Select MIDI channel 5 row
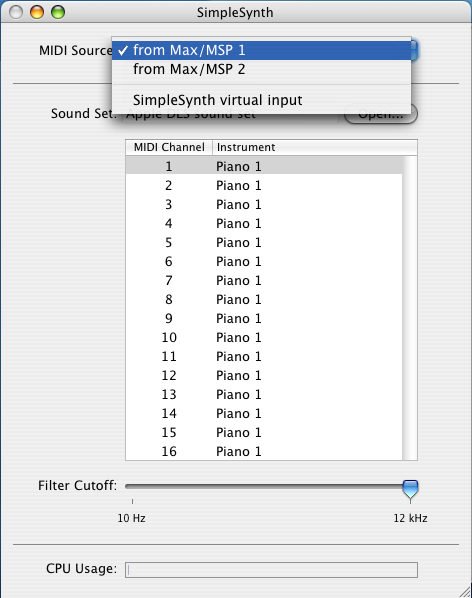The height and width of the screenshot is (598, 472). (x=264, y=243)
